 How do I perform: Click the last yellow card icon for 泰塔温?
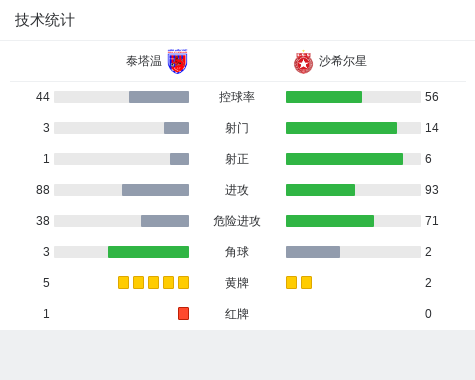tap(183, 283)
